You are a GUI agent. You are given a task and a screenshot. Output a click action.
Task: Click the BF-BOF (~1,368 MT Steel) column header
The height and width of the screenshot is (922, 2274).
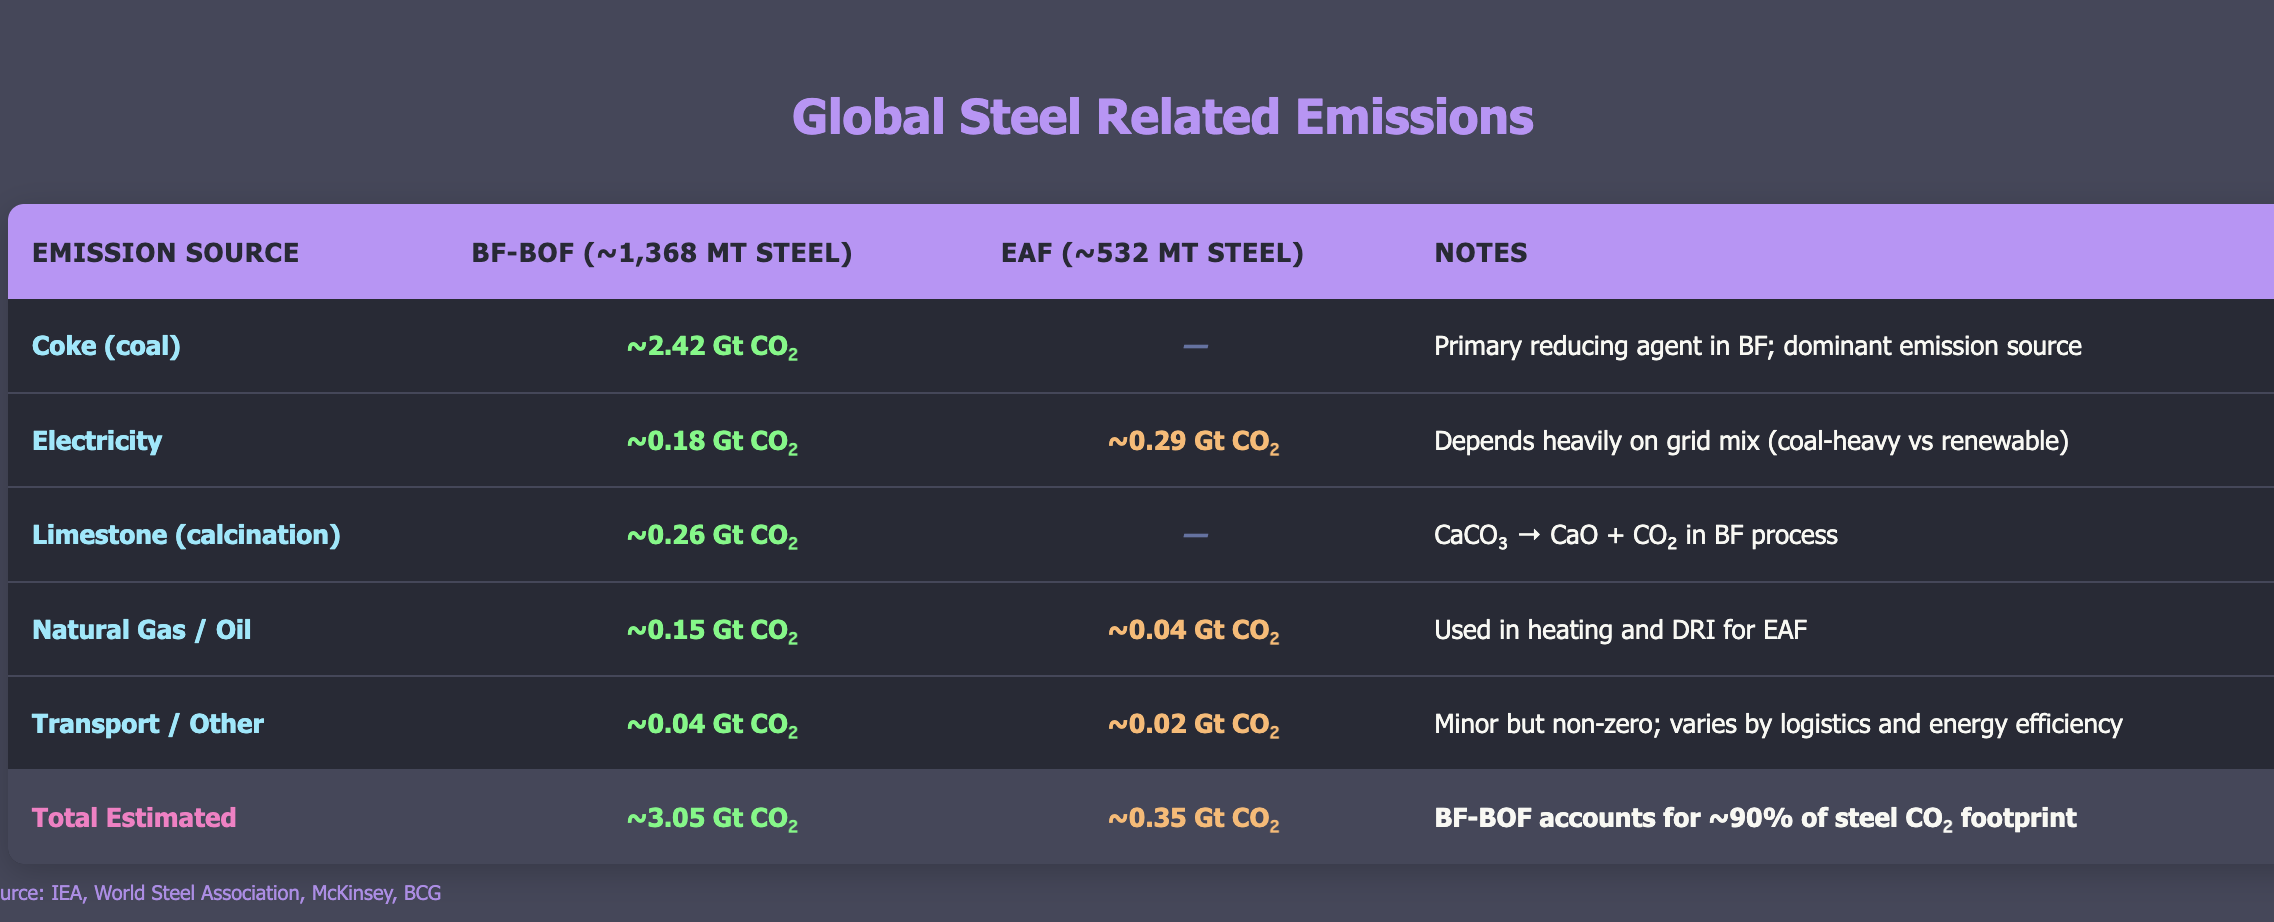661,253
